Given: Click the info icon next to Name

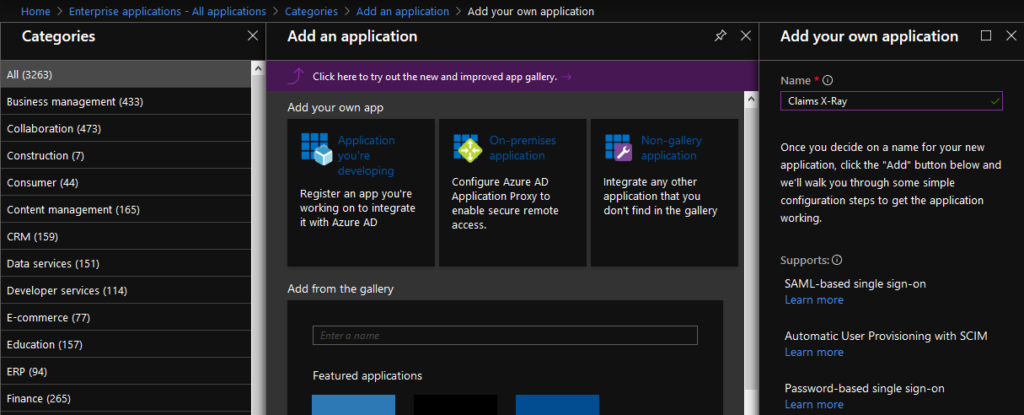Looking at the screenshot, I should click(x=828, y=80).
